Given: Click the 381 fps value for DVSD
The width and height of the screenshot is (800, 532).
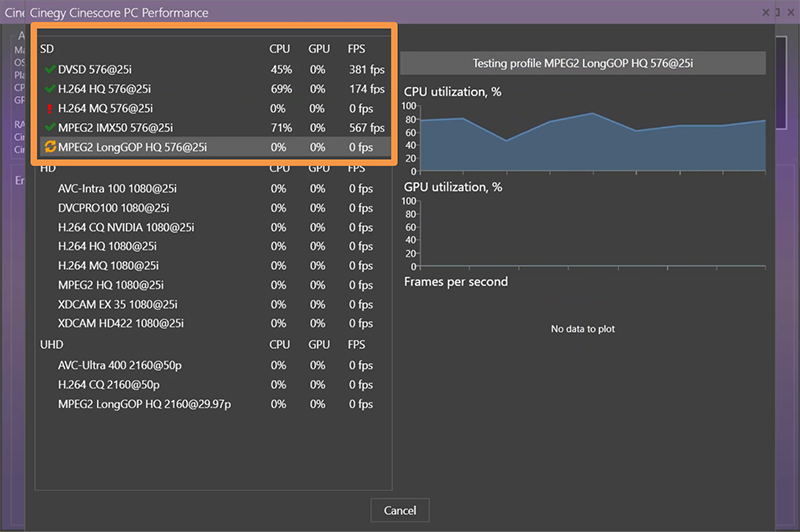Looking at the screenshot, I should 367,69.
